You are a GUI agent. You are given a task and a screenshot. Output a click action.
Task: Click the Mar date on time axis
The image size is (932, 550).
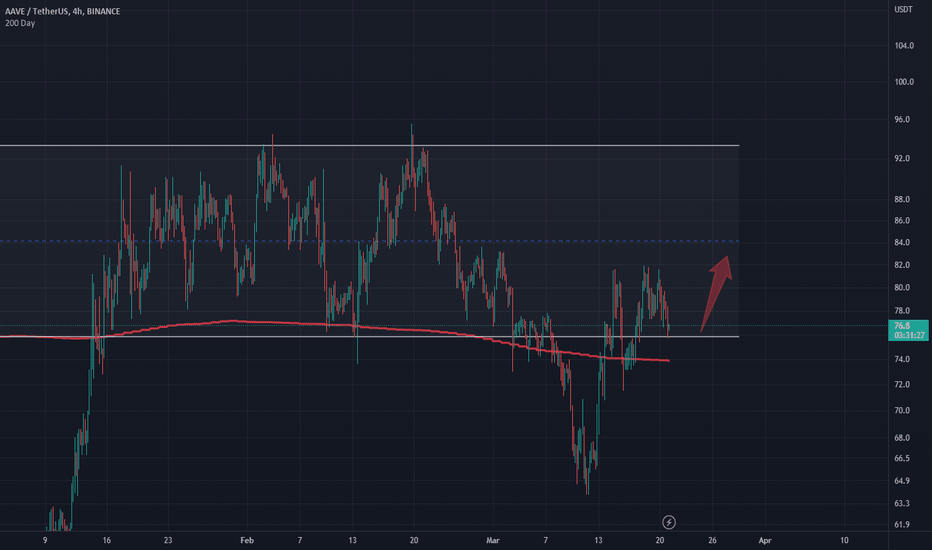point(493,540)
